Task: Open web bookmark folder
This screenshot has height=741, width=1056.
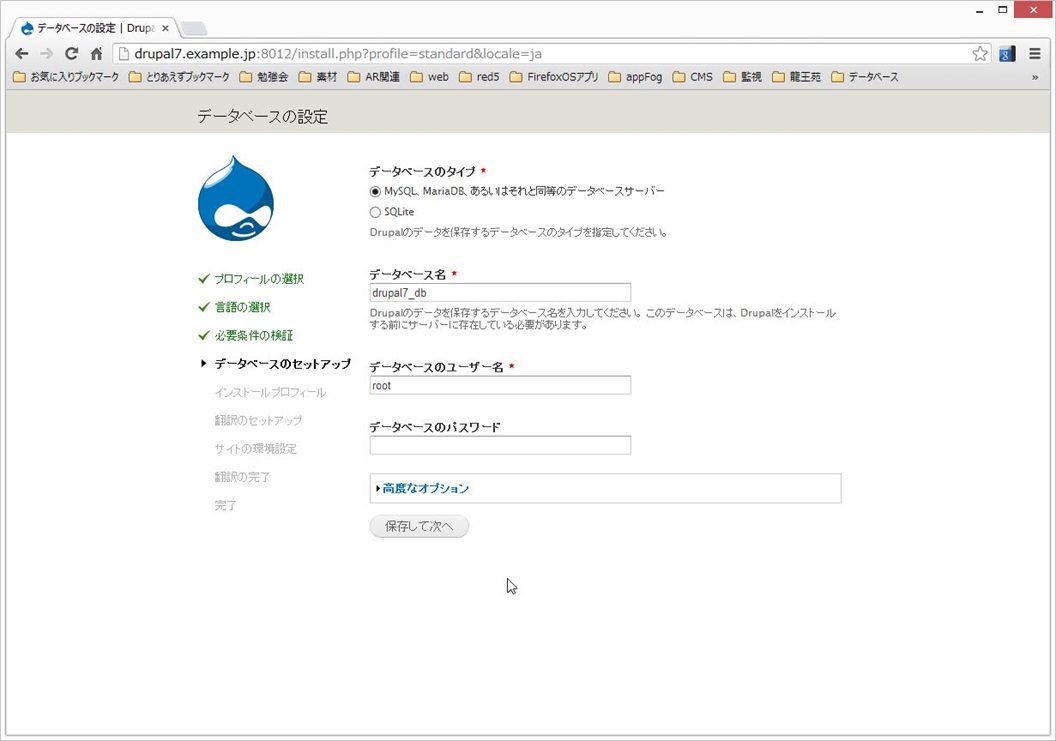Action: pos(430,77)
